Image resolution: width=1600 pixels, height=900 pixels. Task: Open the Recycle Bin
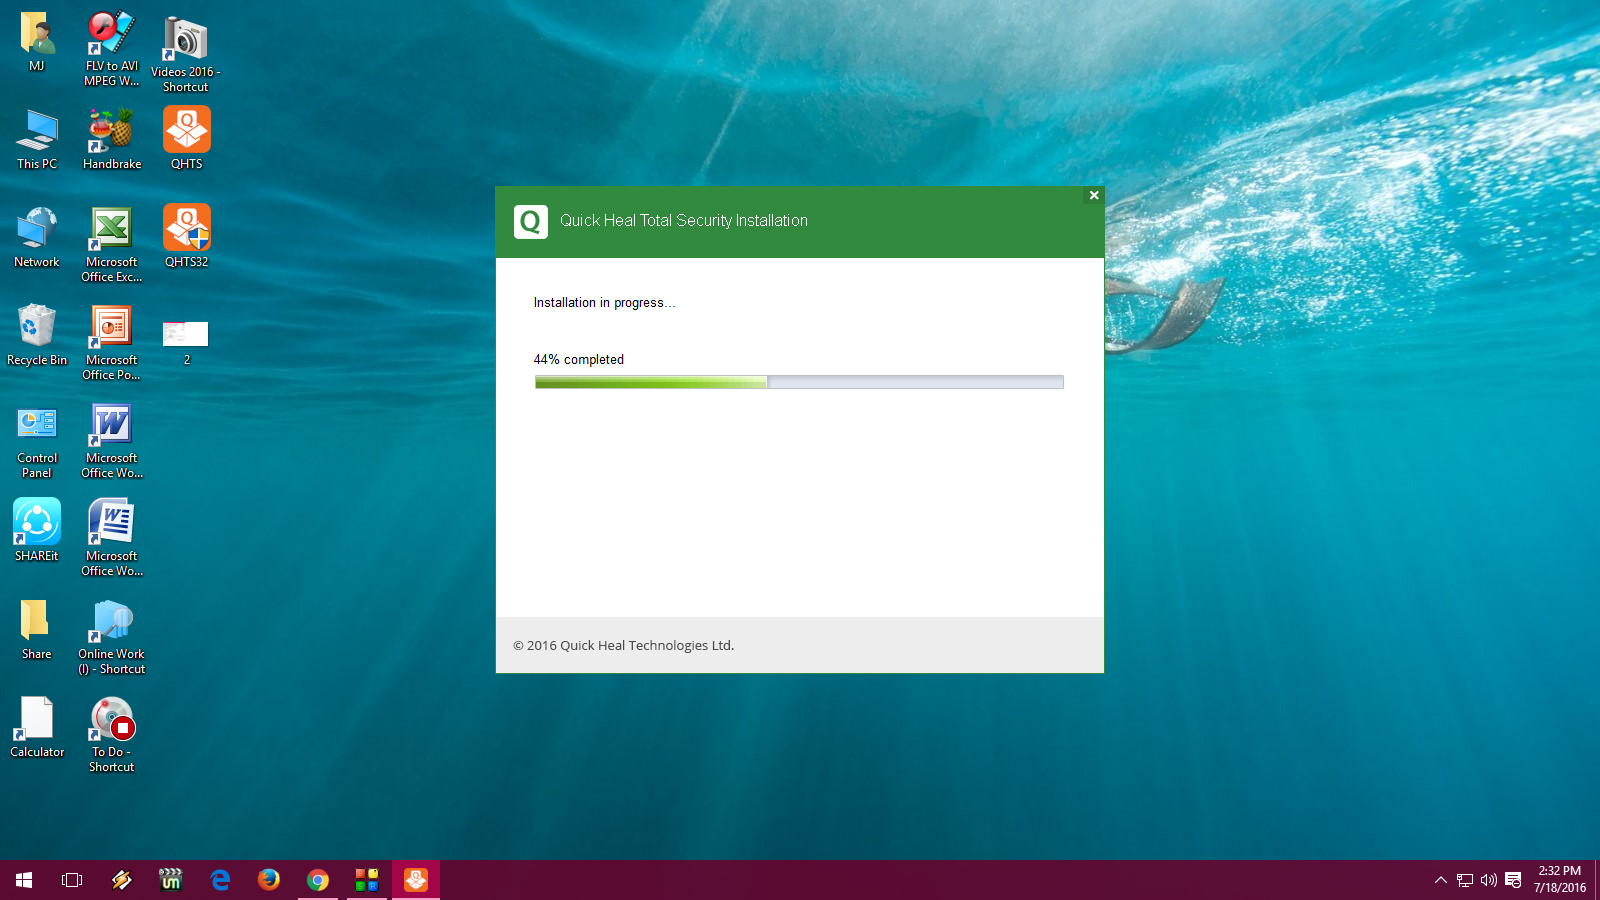tap(37, 326)
